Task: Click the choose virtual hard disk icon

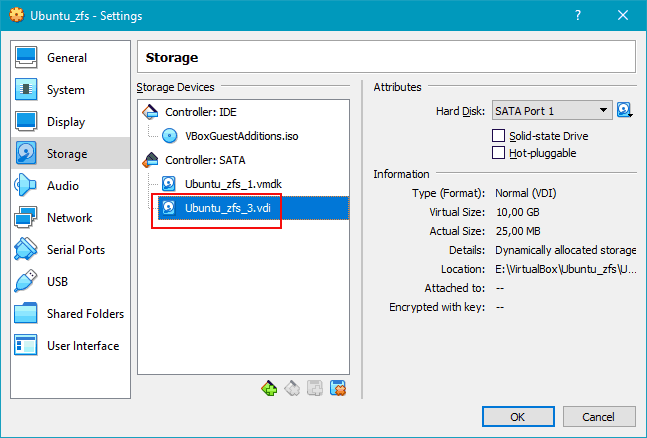Action: click(625, 110)
